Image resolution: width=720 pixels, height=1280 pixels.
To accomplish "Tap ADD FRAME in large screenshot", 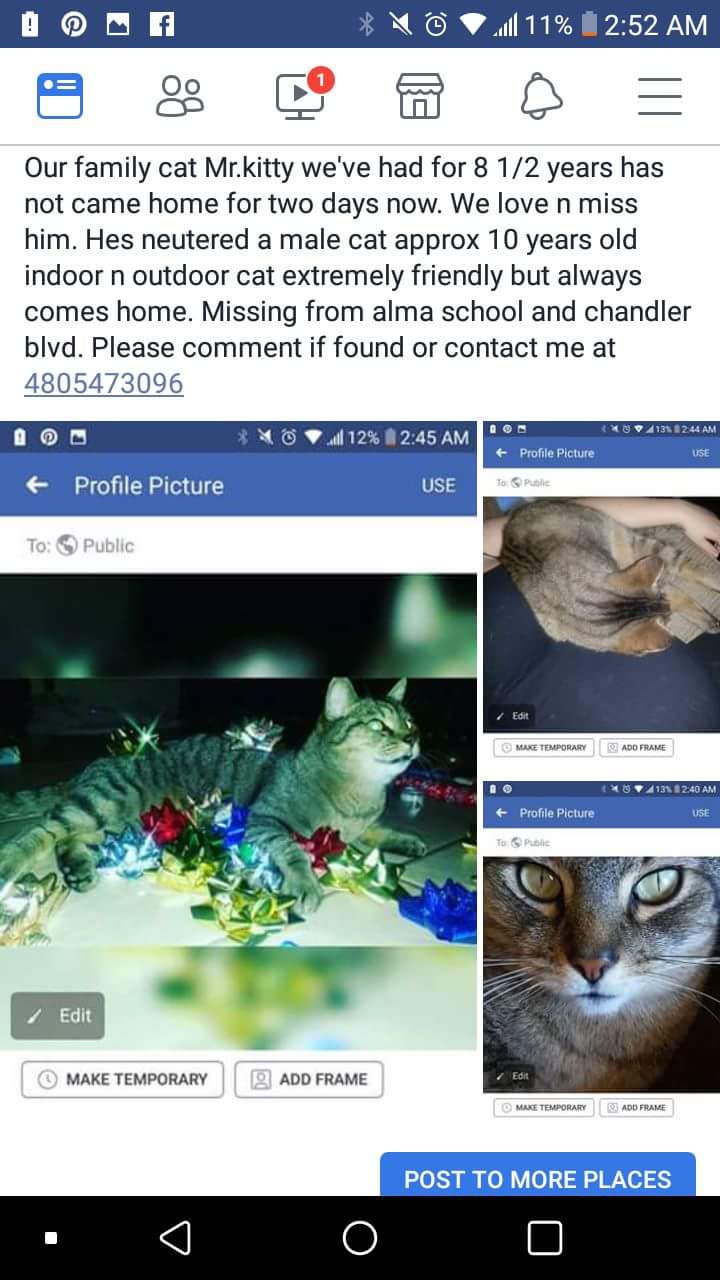I will (x=309, y=1079).
